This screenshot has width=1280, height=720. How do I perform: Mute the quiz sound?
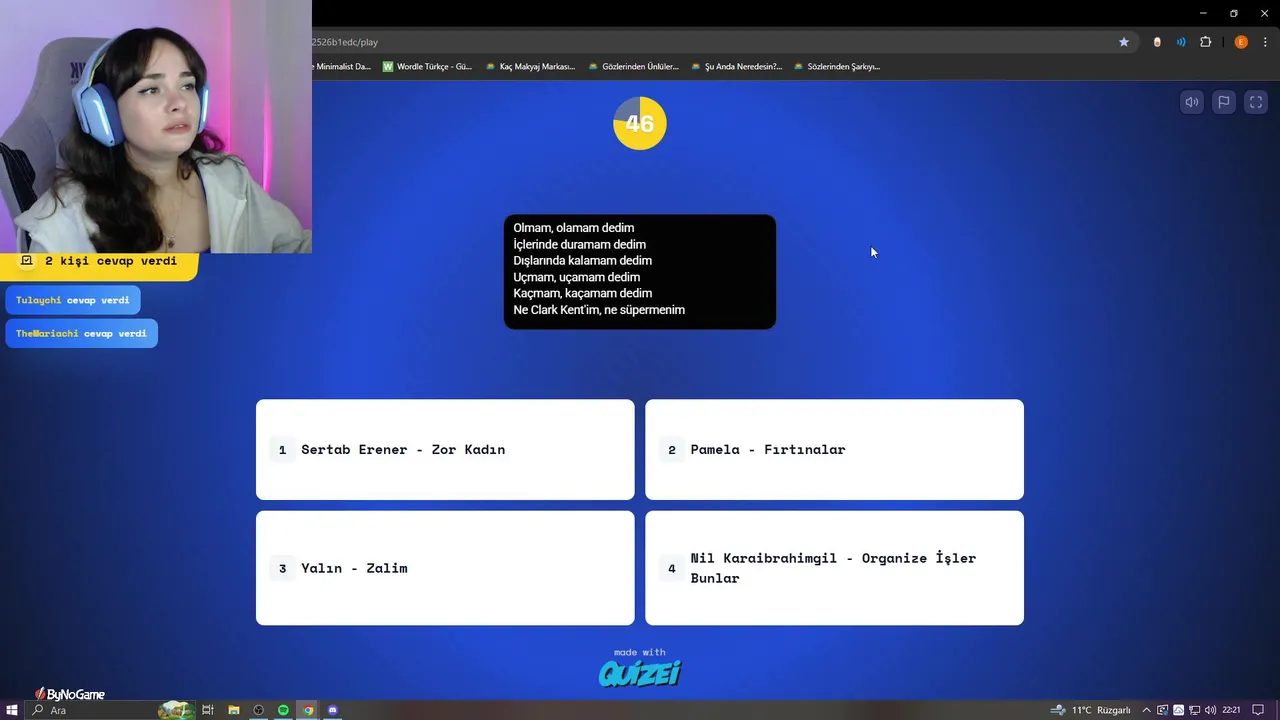[x=1191, y=102]
